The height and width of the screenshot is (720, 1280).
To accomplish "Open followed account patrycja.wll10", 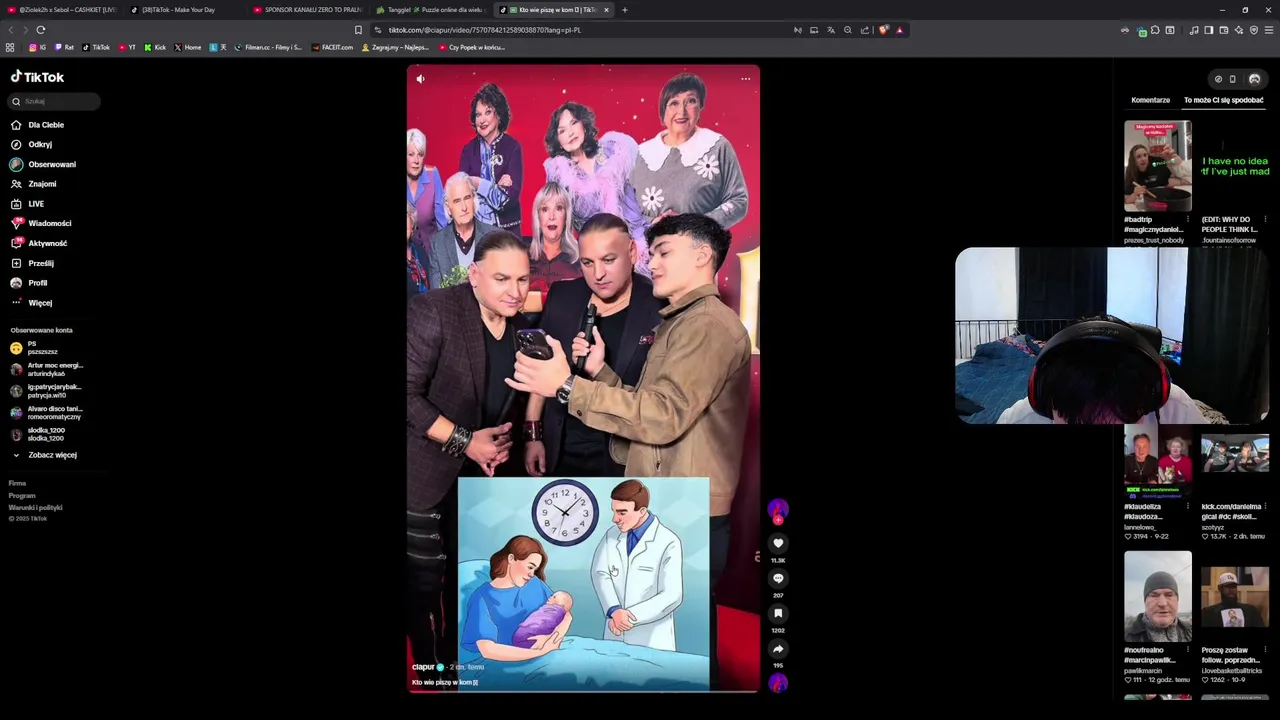I will [46, 391].
